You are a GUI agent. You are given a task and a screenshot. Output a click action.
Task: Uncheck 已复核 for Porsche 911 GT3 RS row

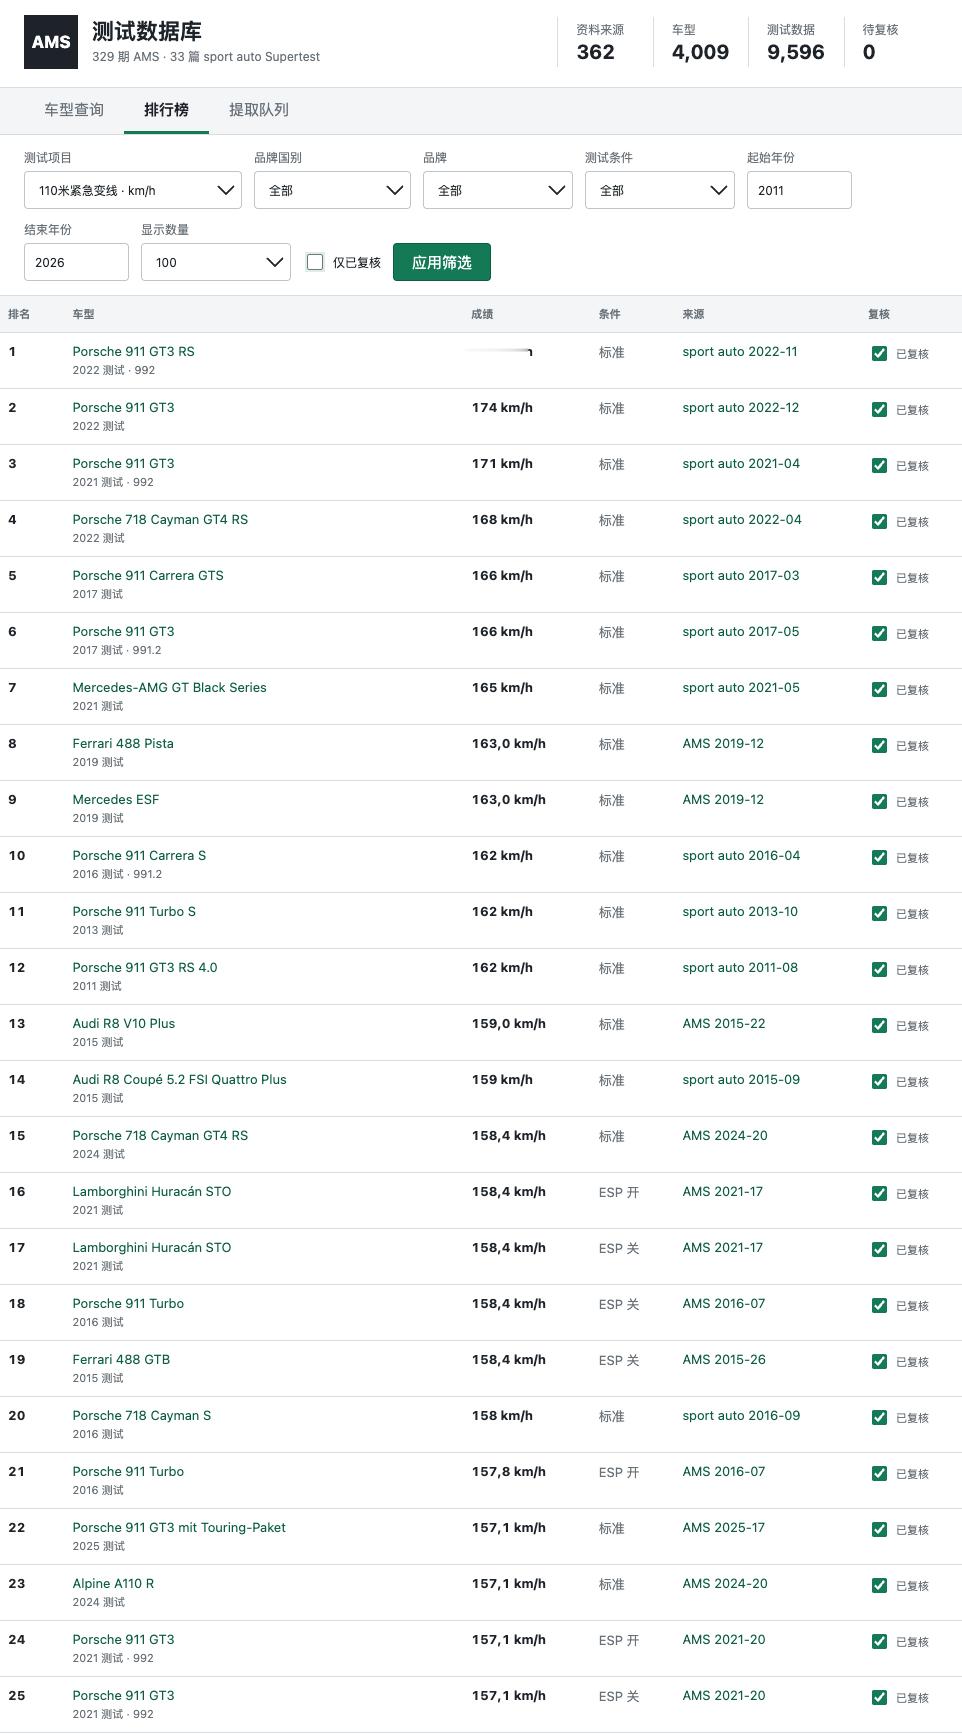(879, 353)
